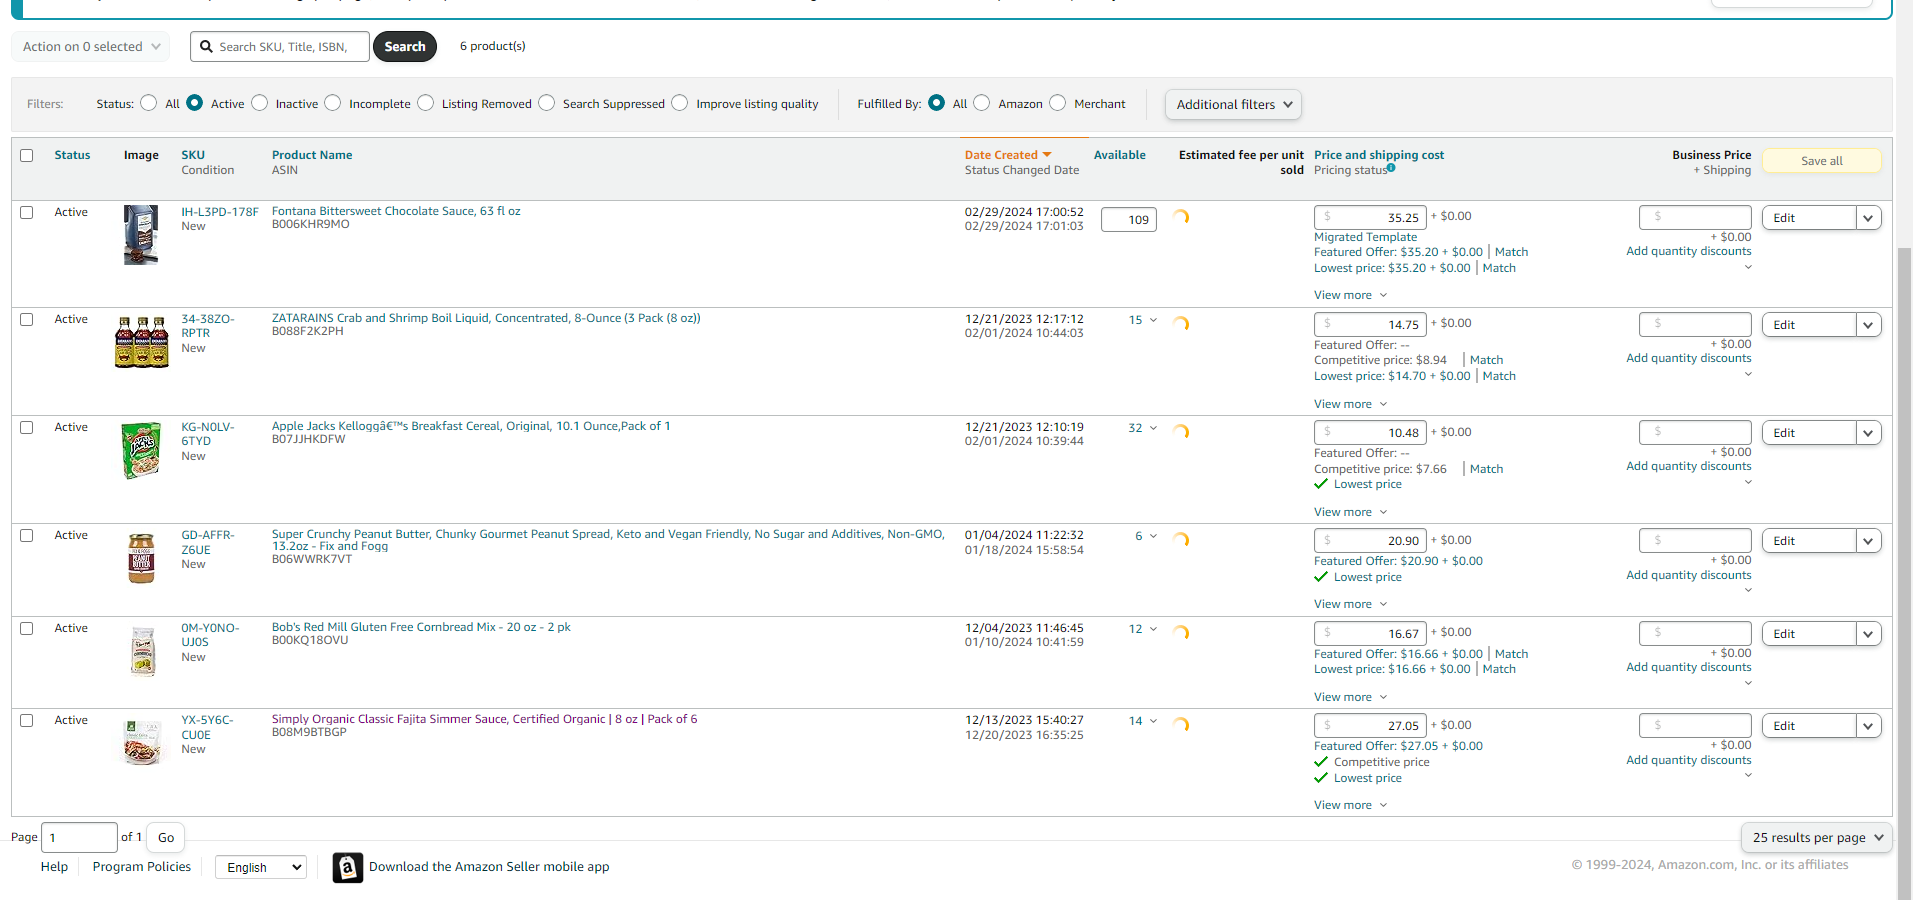Image resolution: width=1913 pixels, height=900 pixels.
Task: Select the Incomplete status filter
Action: (333, 103)
